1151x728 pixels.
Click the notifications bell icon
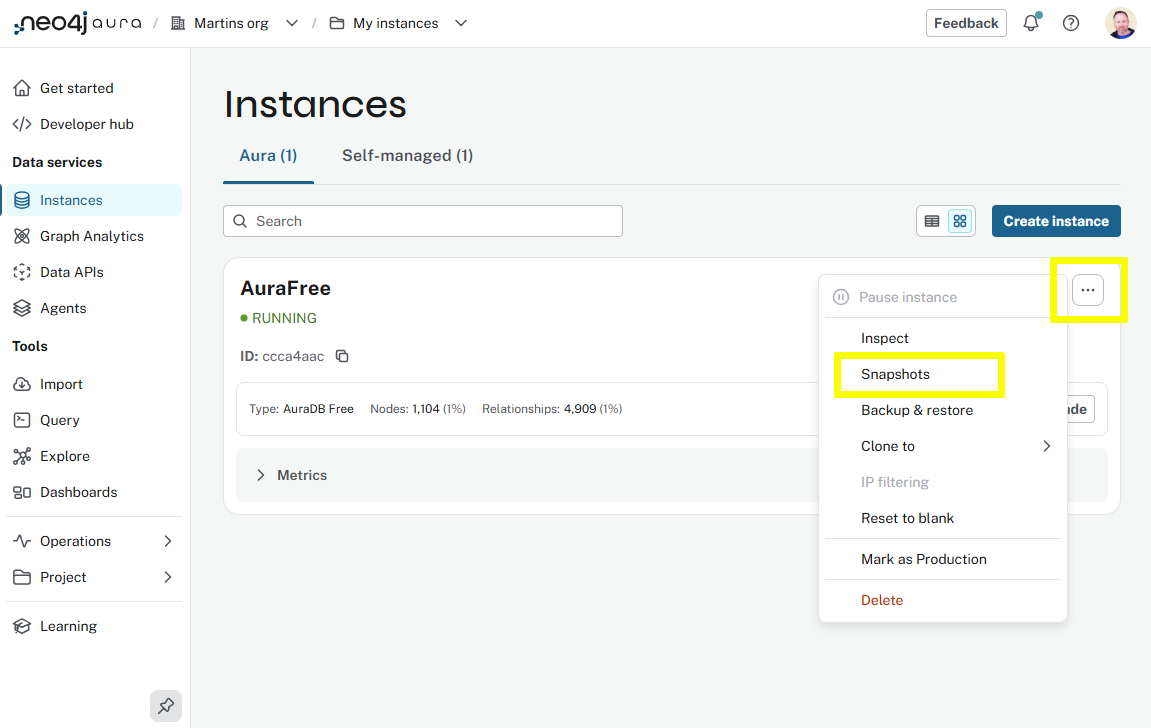pyautogui.click(x=1031, y=23)
